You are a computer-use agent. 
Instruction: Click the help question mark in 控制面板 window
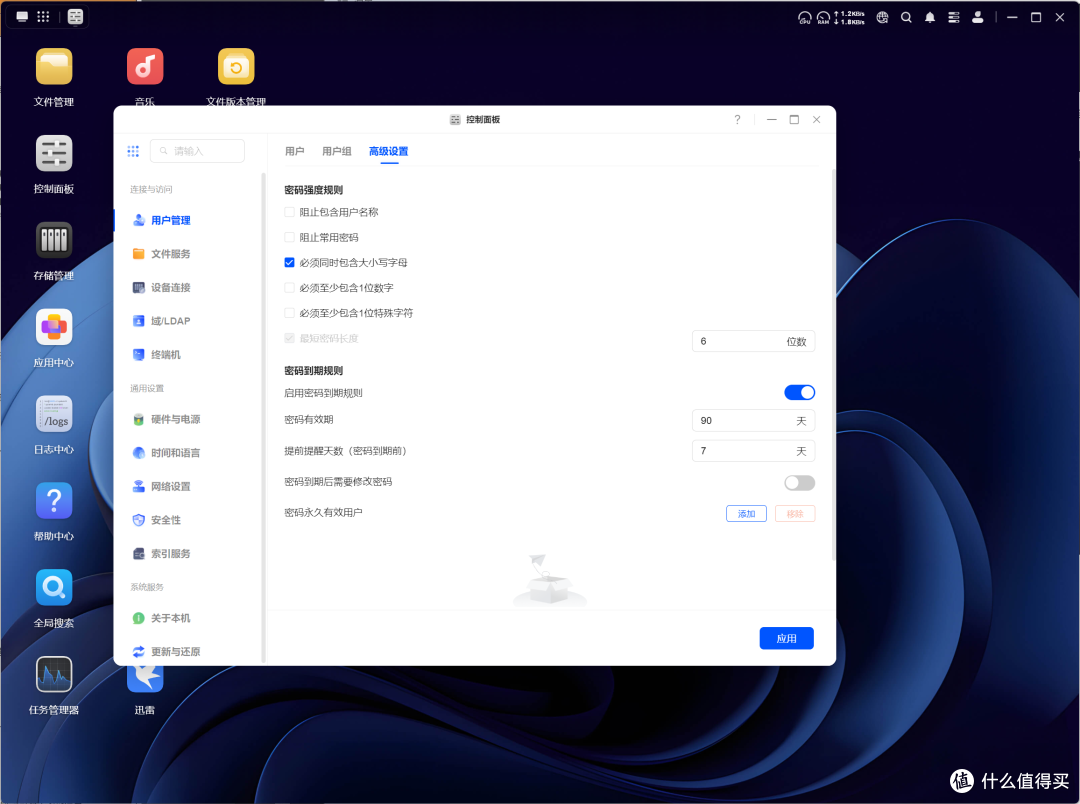click(x=737, y=119)
